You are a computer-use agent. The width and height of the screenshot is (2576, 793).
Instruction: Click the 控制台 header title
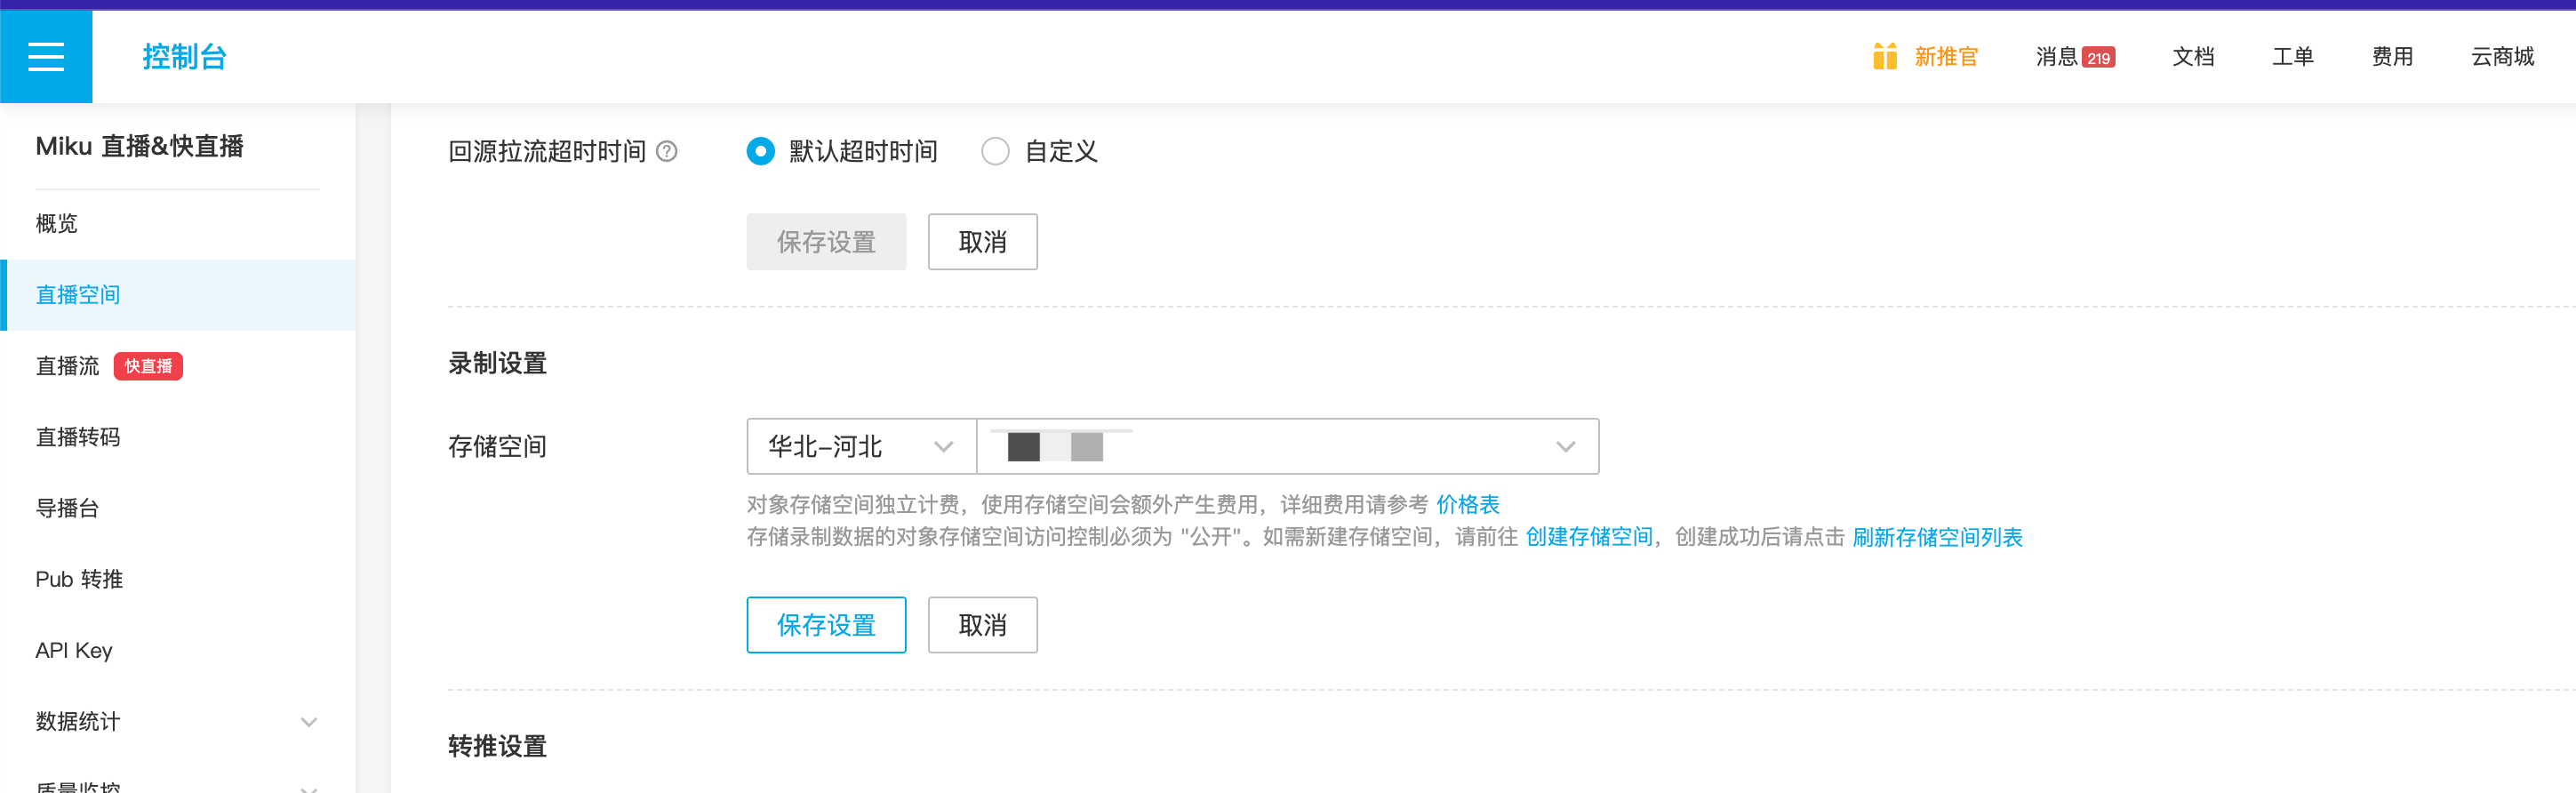pyautogui.click(x=185, y=57)
